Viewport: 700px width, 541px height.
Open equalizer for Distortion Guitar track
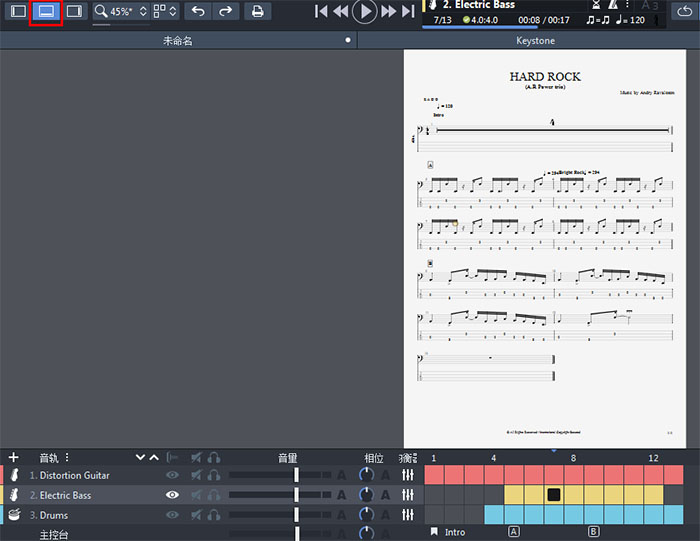click(407, 476)
